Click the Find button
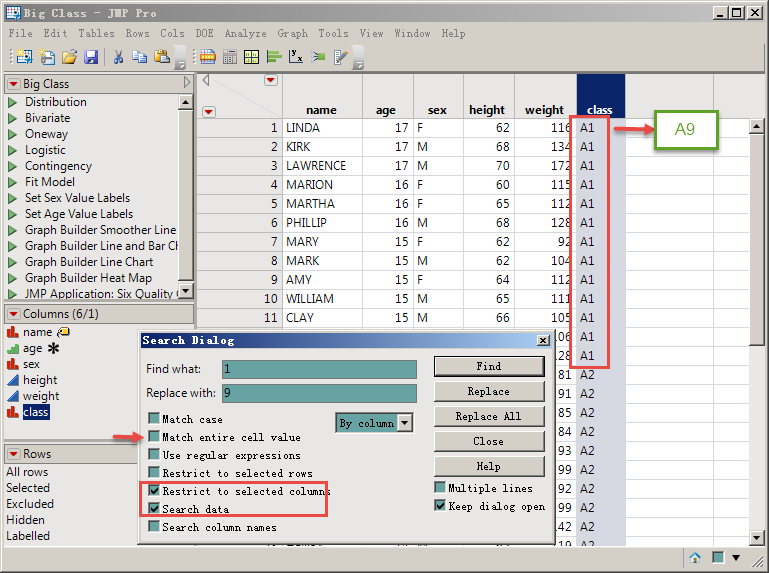 coord(488,367)
